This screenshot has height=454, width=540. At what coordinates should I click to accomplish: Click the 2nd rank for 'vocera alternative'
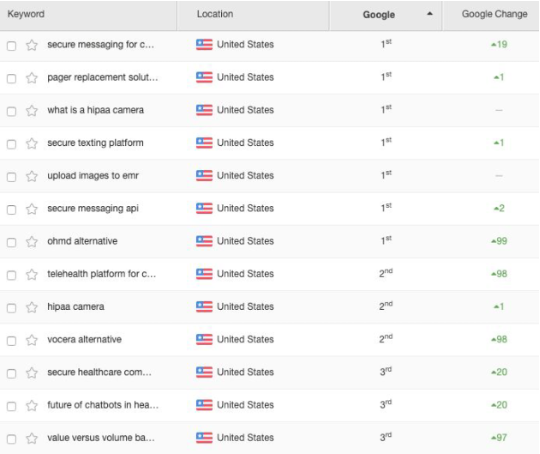tap(386, 339)
